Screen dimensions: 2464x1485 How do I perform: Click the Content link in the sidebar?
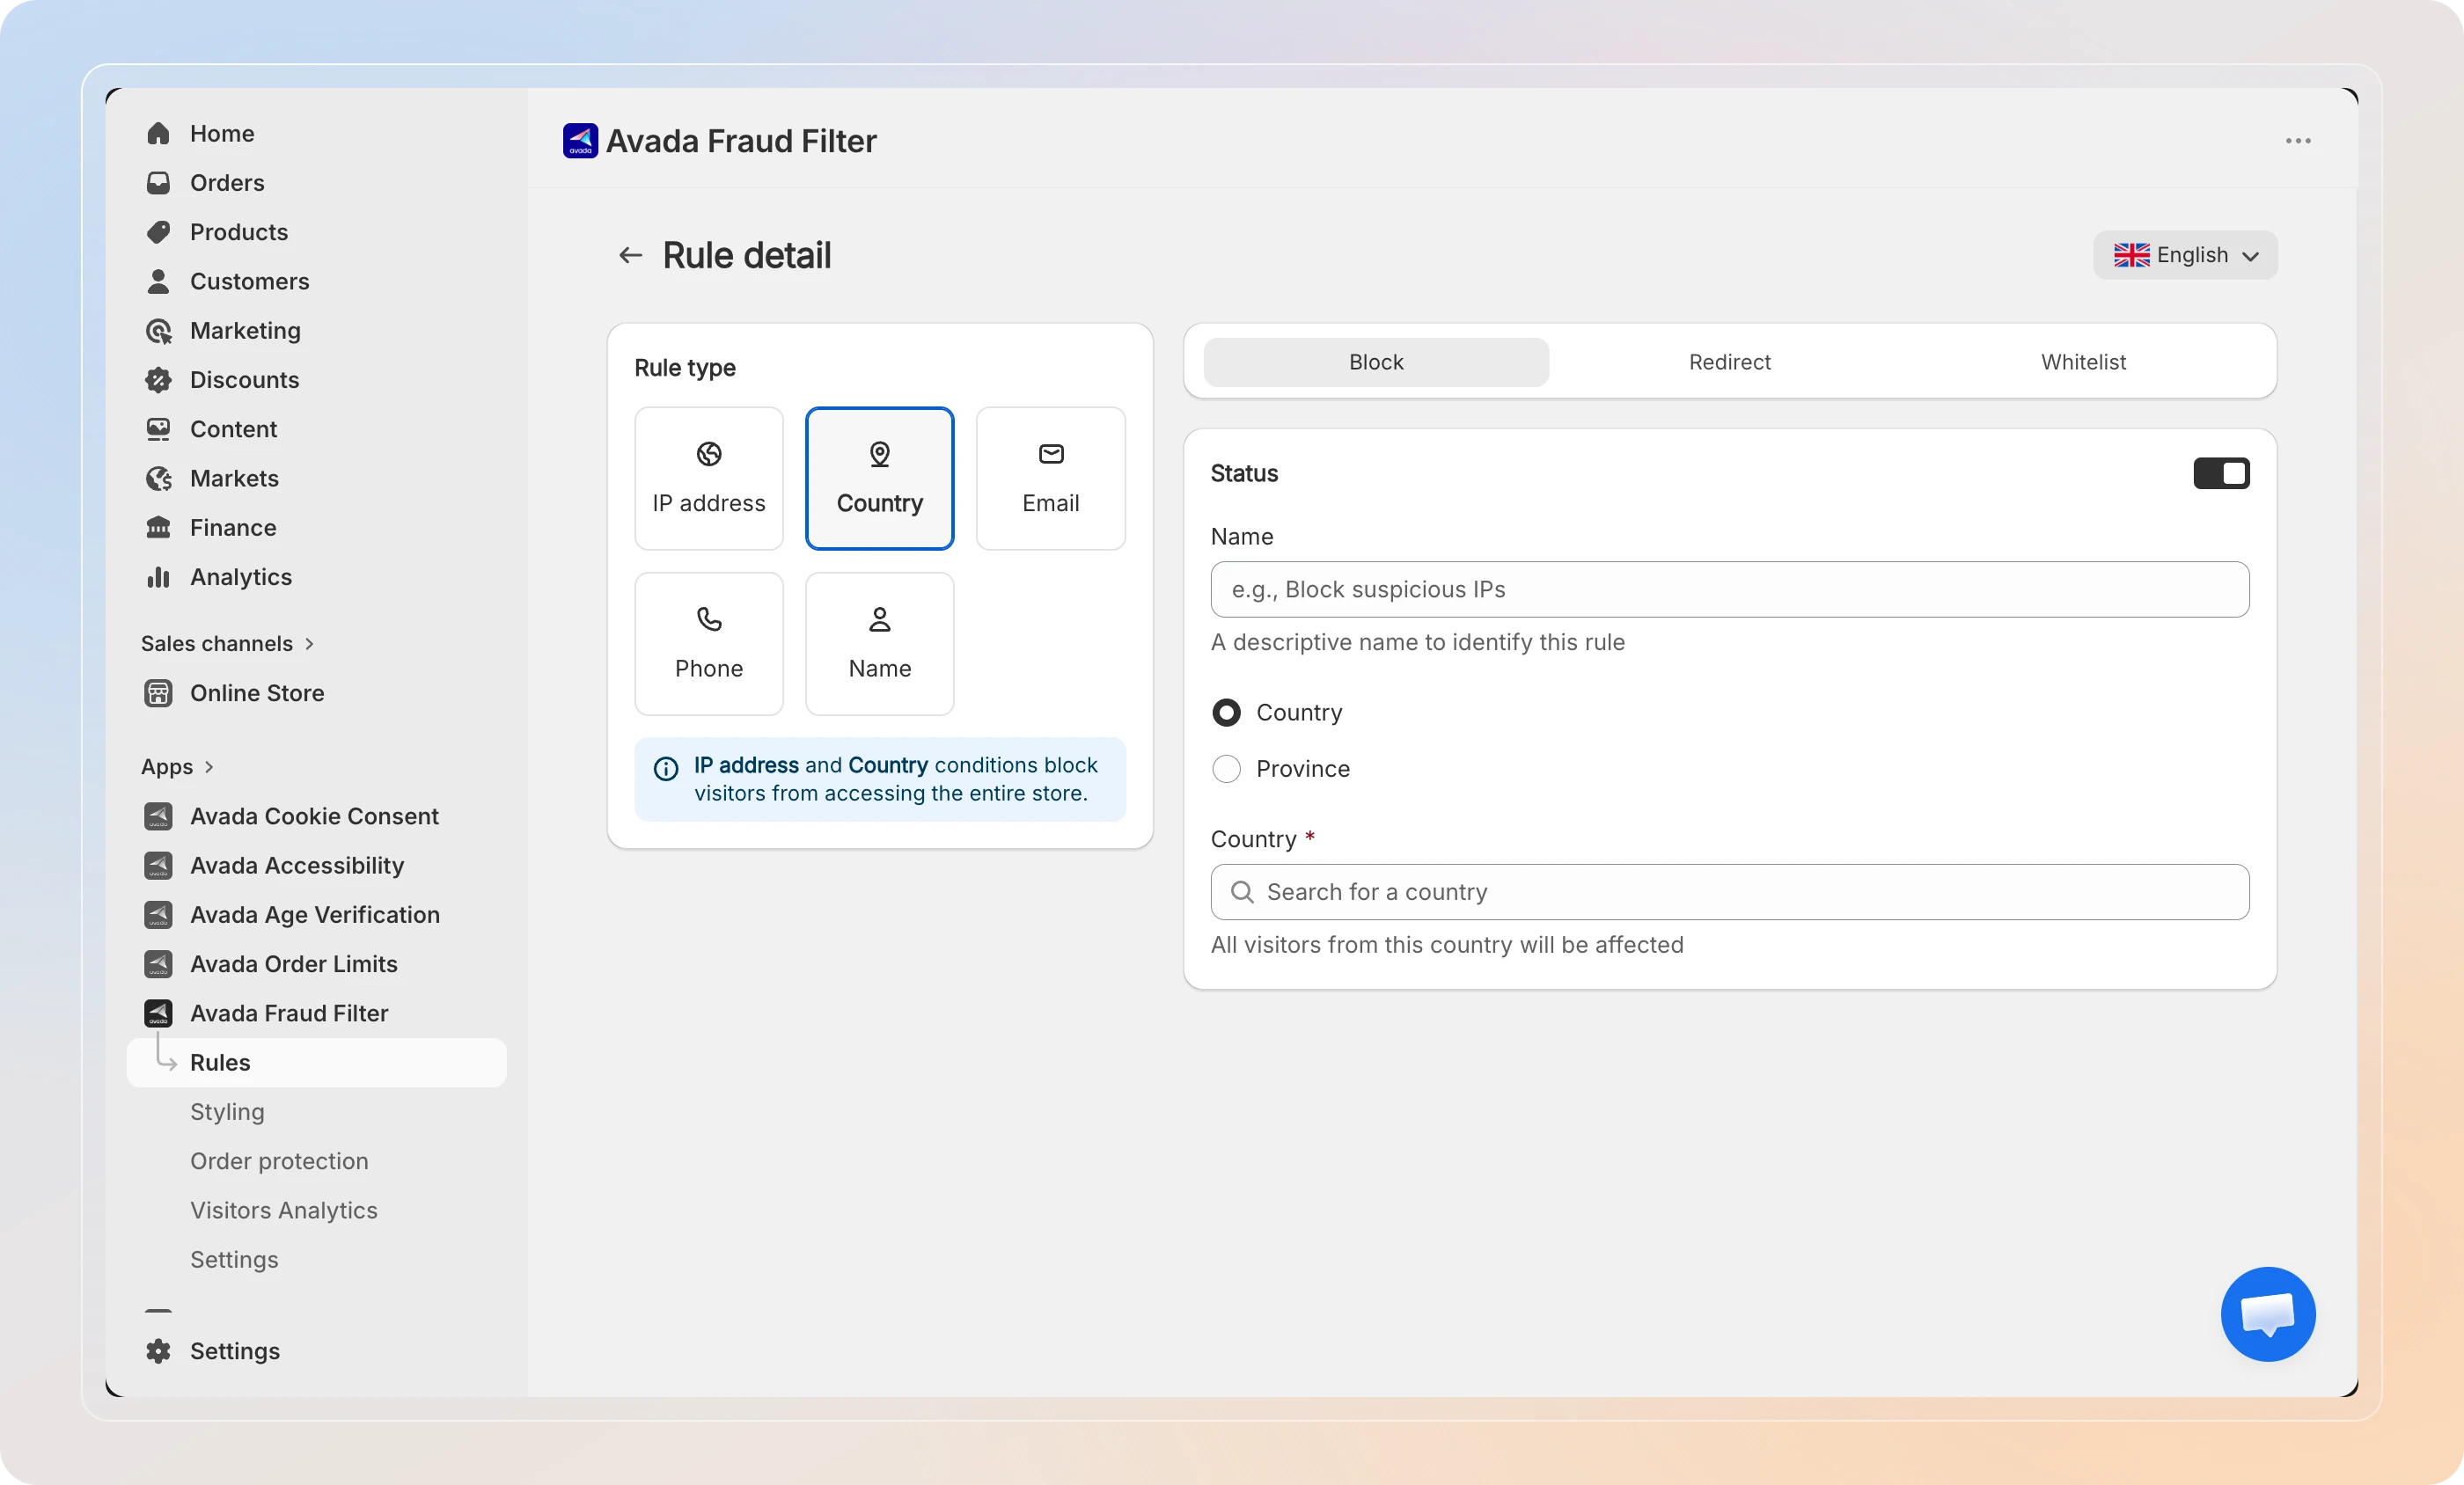[233, 429]
